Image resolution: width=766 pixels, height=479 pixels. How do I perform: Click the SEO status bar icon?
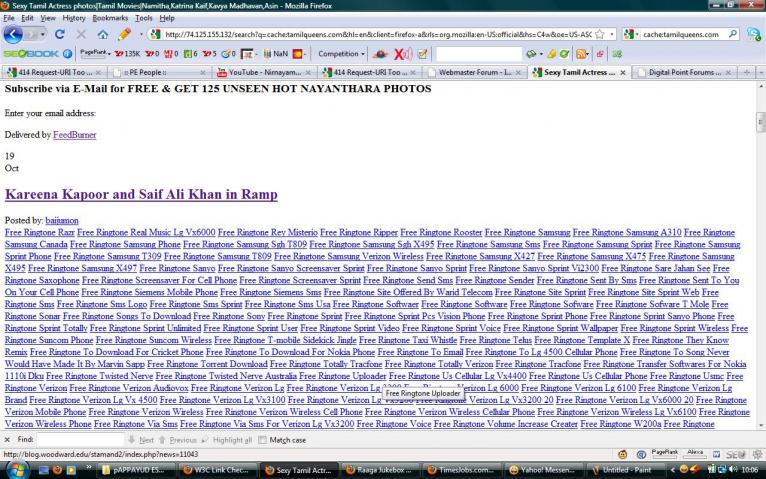(735, 455)
